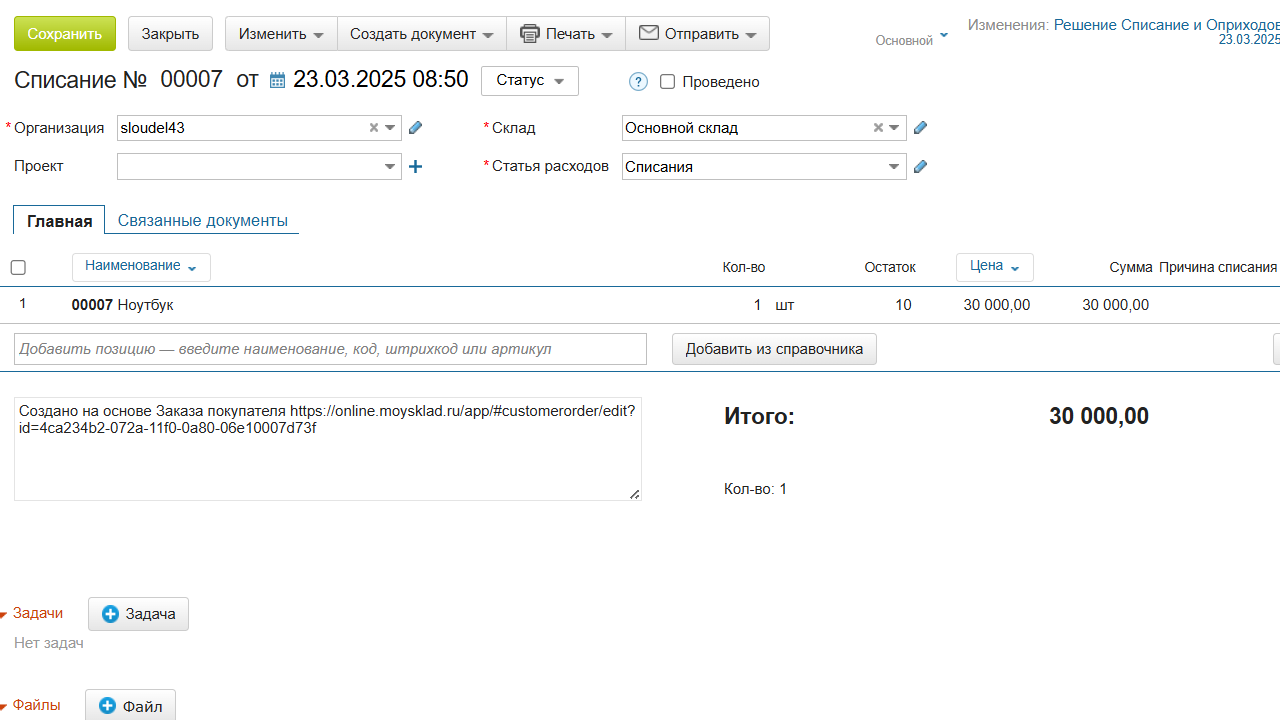Open the Статус dropdown
Image resolution: width=1280 pixels, height=720 pixels.
(x=530, y=80)
